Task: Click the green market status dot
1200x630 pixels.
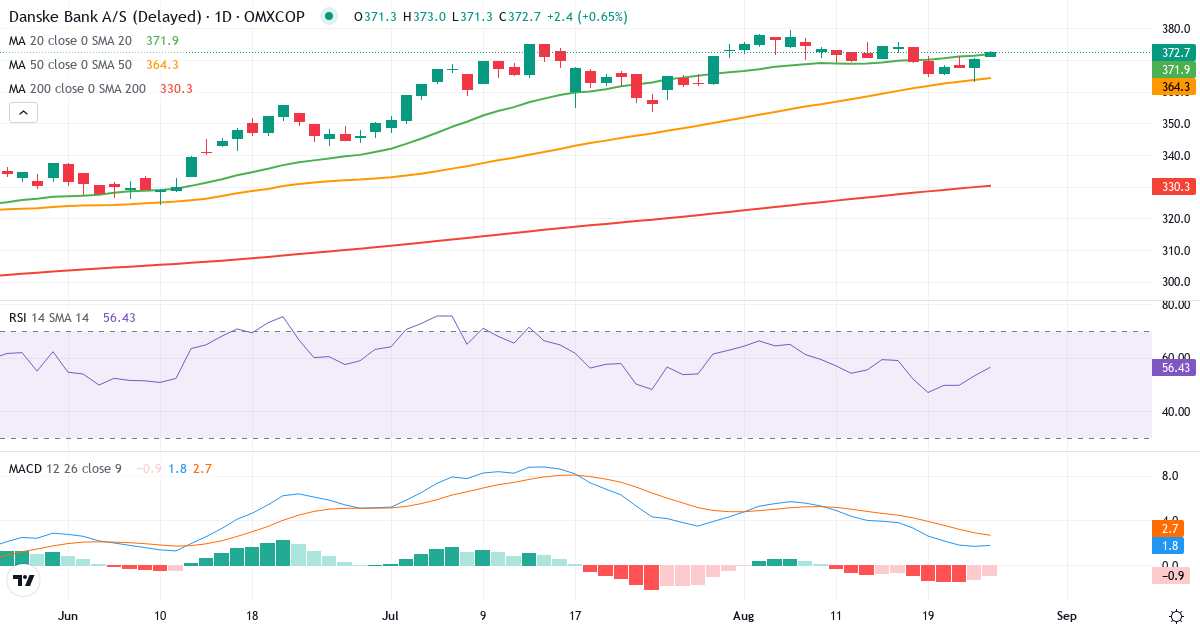Action: tap(329, 16)
